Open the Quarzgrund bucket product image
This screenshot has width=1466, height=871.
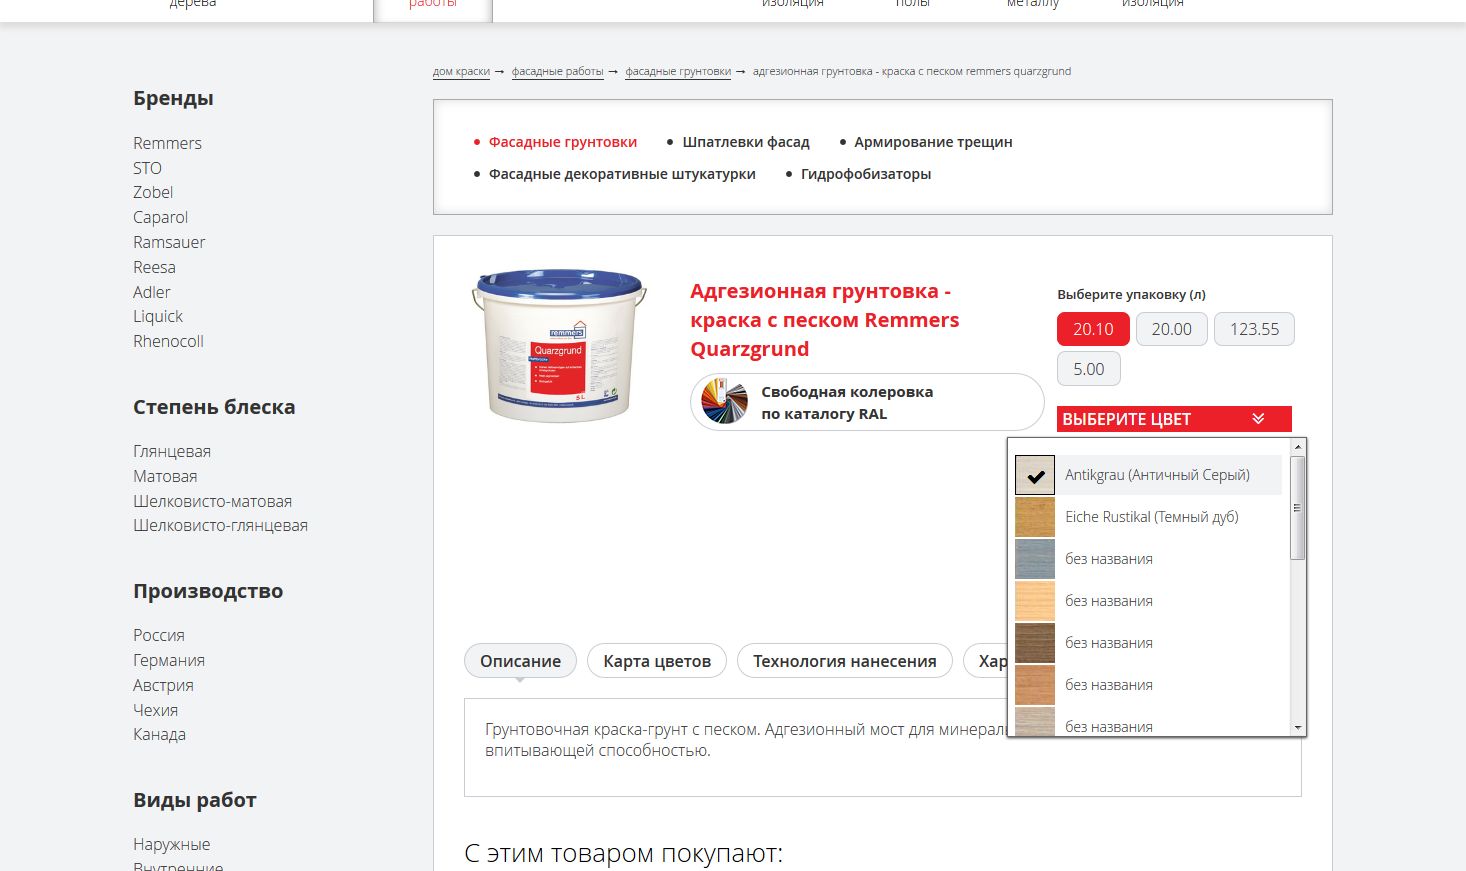[559, 345]
